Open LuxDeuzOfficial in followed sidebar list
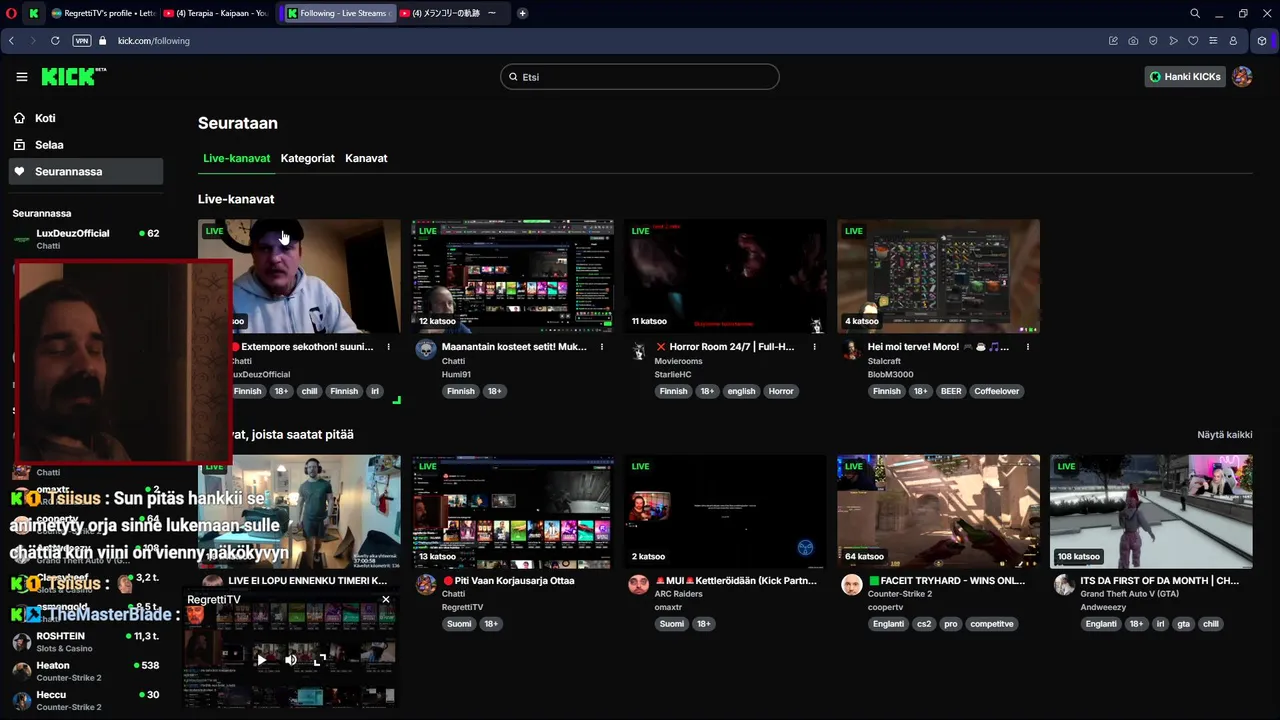Viewport: 1280px width, 720px height. click(85, 239)
